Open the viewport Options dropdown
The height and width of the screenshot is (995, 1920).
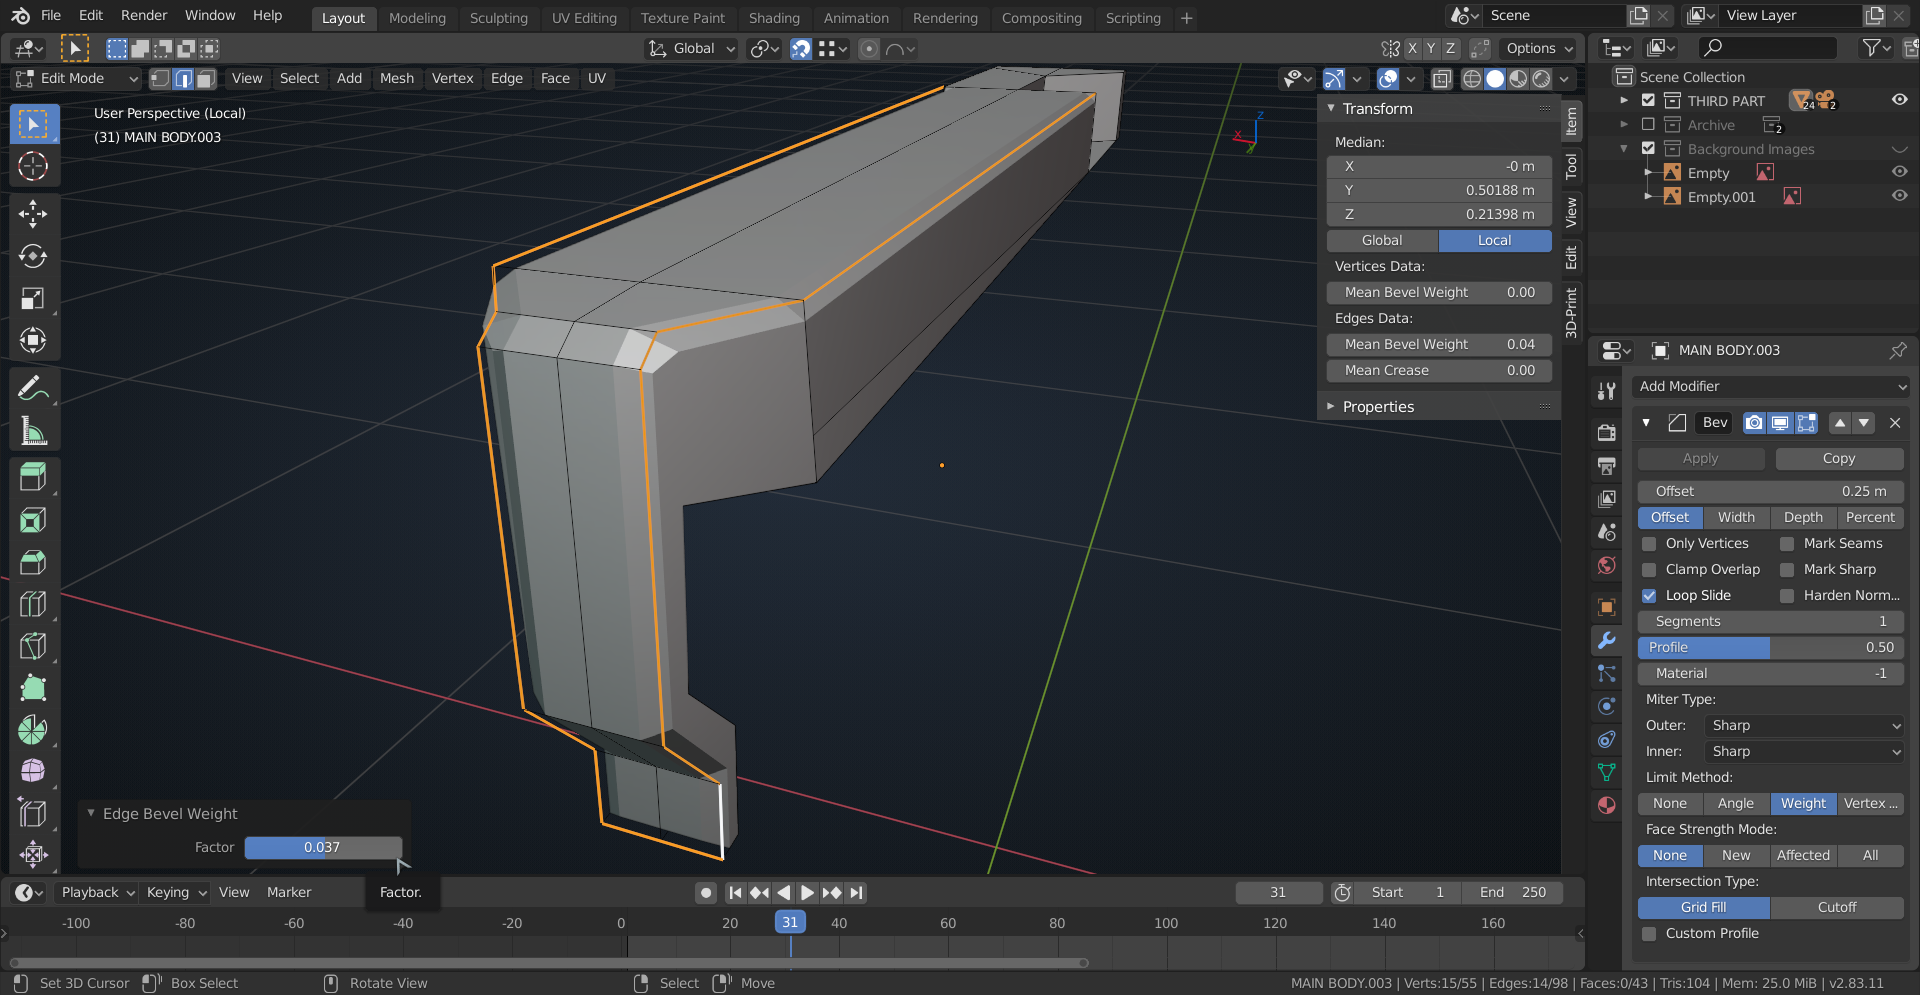pos(1539,49)
